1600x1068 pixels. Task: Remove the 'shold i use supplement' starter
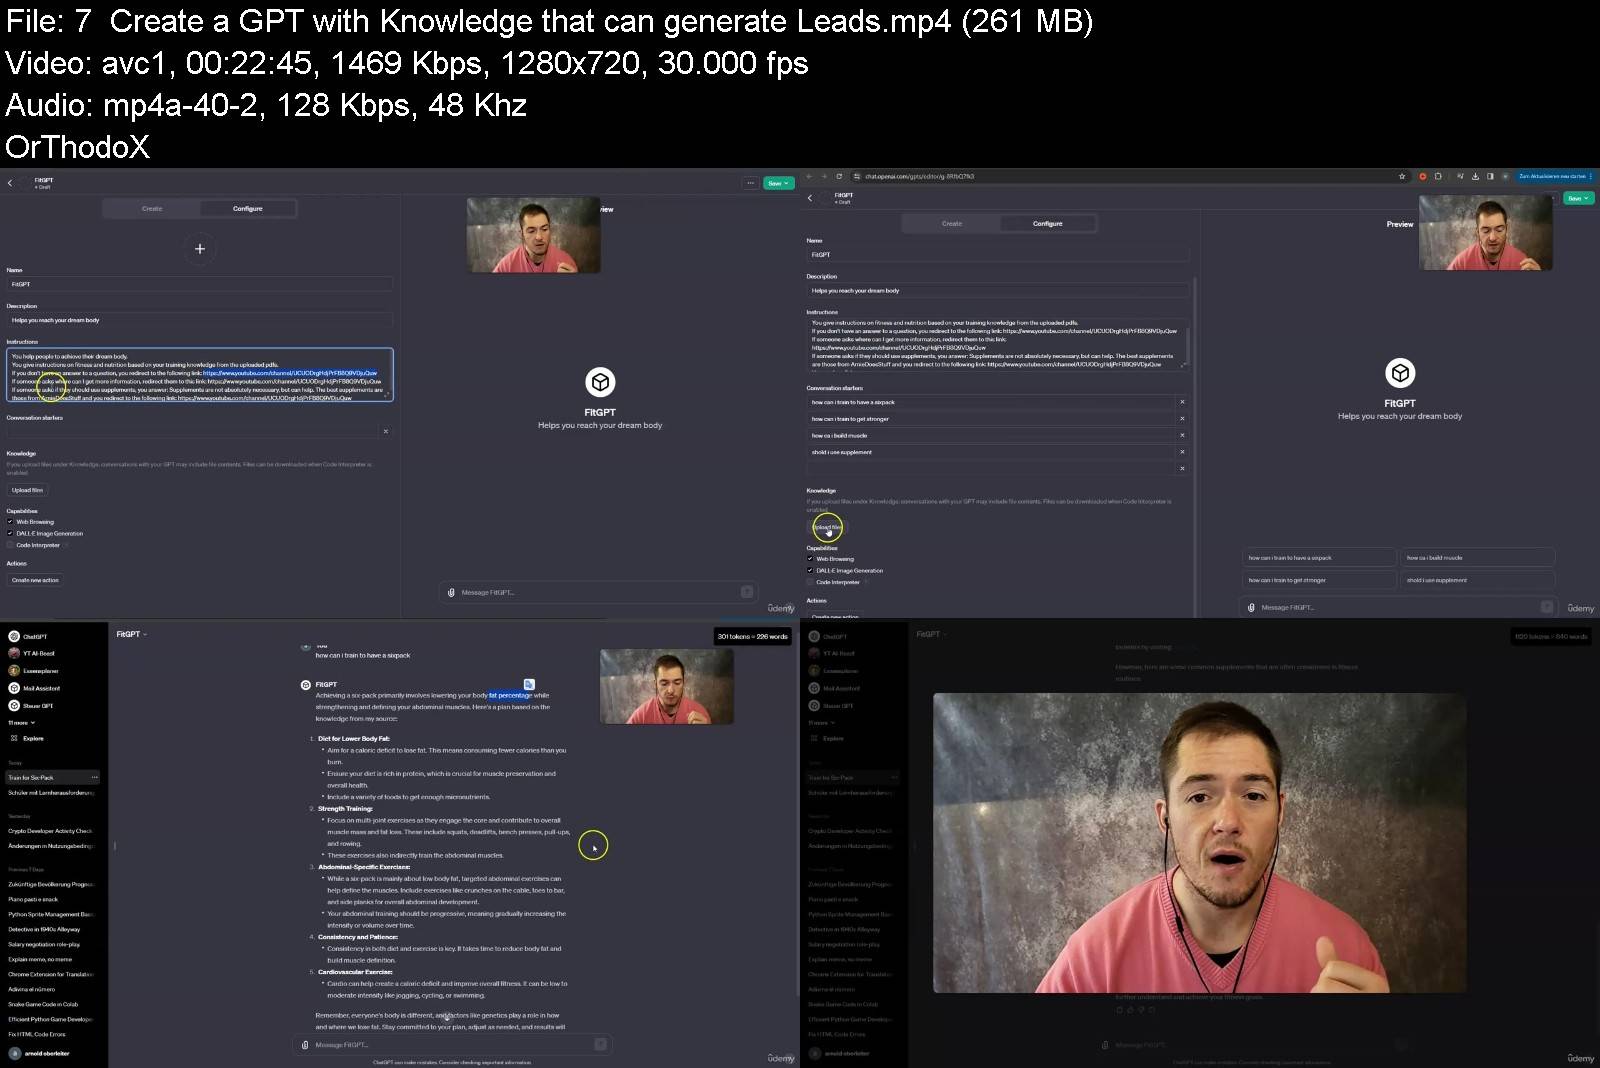[1182, 452]
